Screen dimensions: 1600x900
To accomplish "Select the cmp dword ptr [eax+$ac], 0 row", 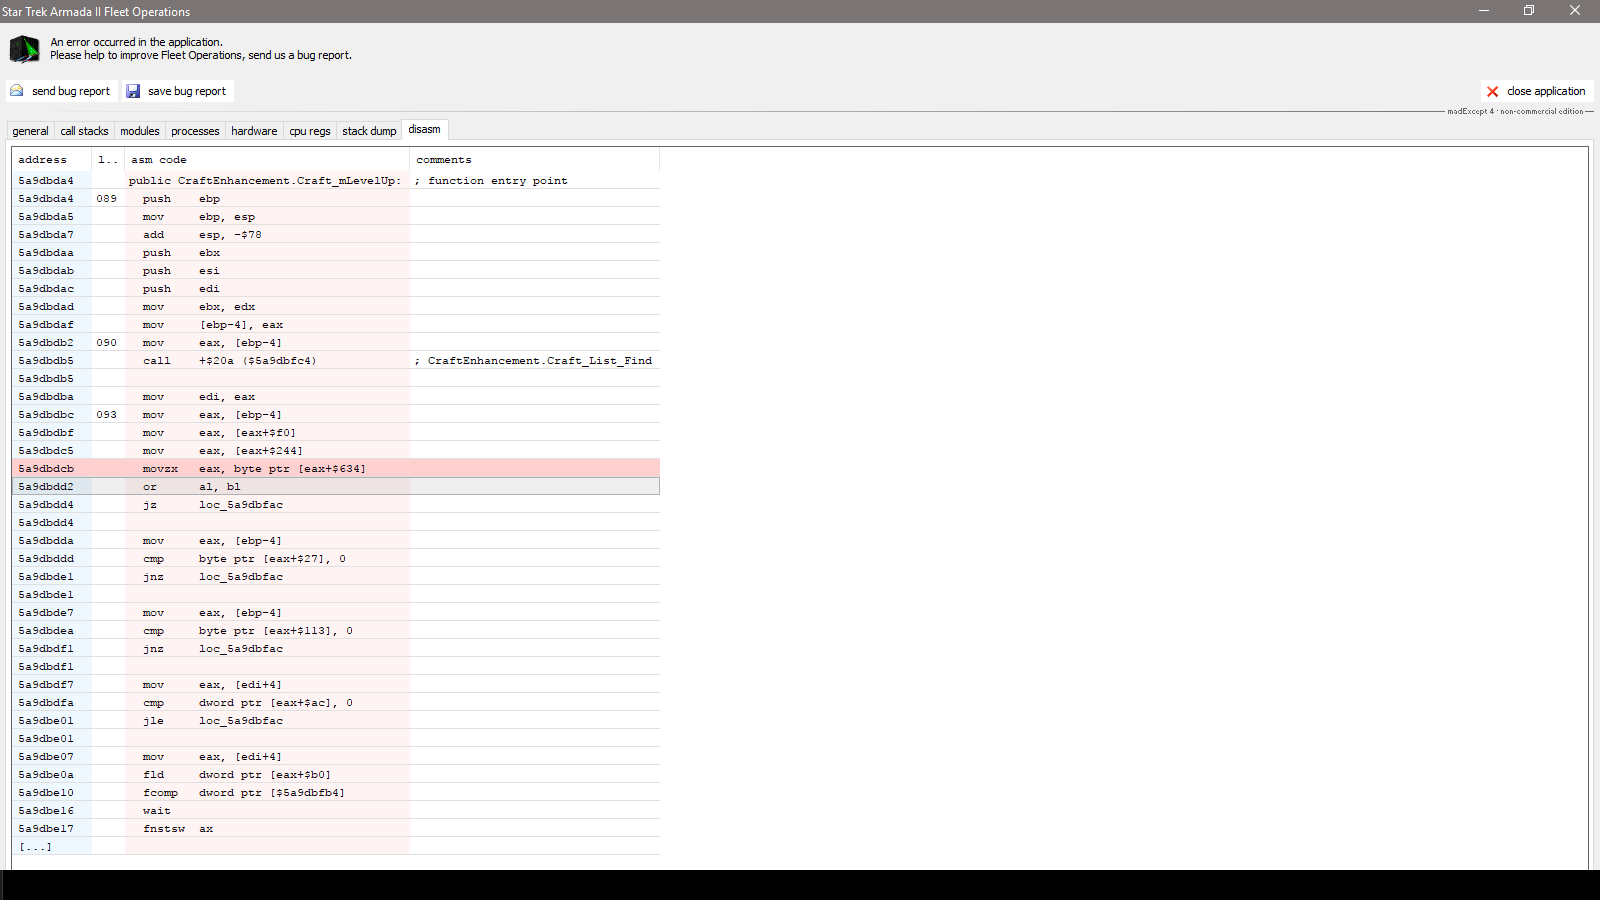I will (x=336, y=703).
